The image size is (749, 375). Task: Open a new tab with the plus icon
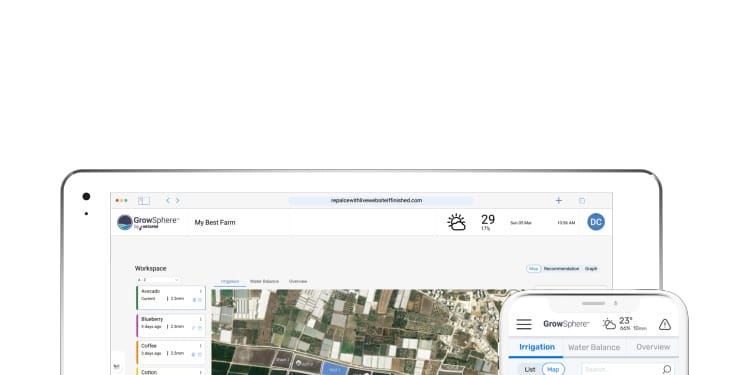[558, 201]
